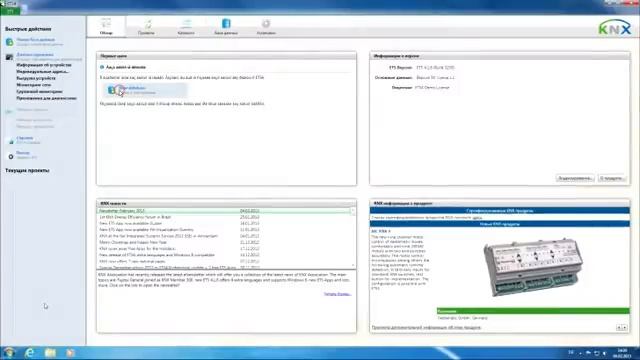This screenshot has height=360, width=640.
Task: Open the media player taskbar icon
Action: pyautogui.click(x=70, y=353)
